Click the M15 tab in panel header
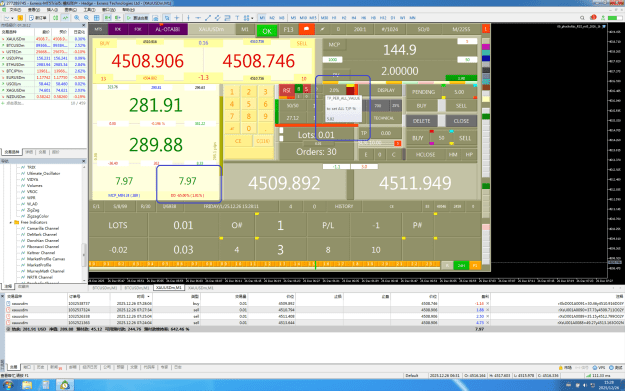This screenshot has height=391, width=625. point(98,29)
